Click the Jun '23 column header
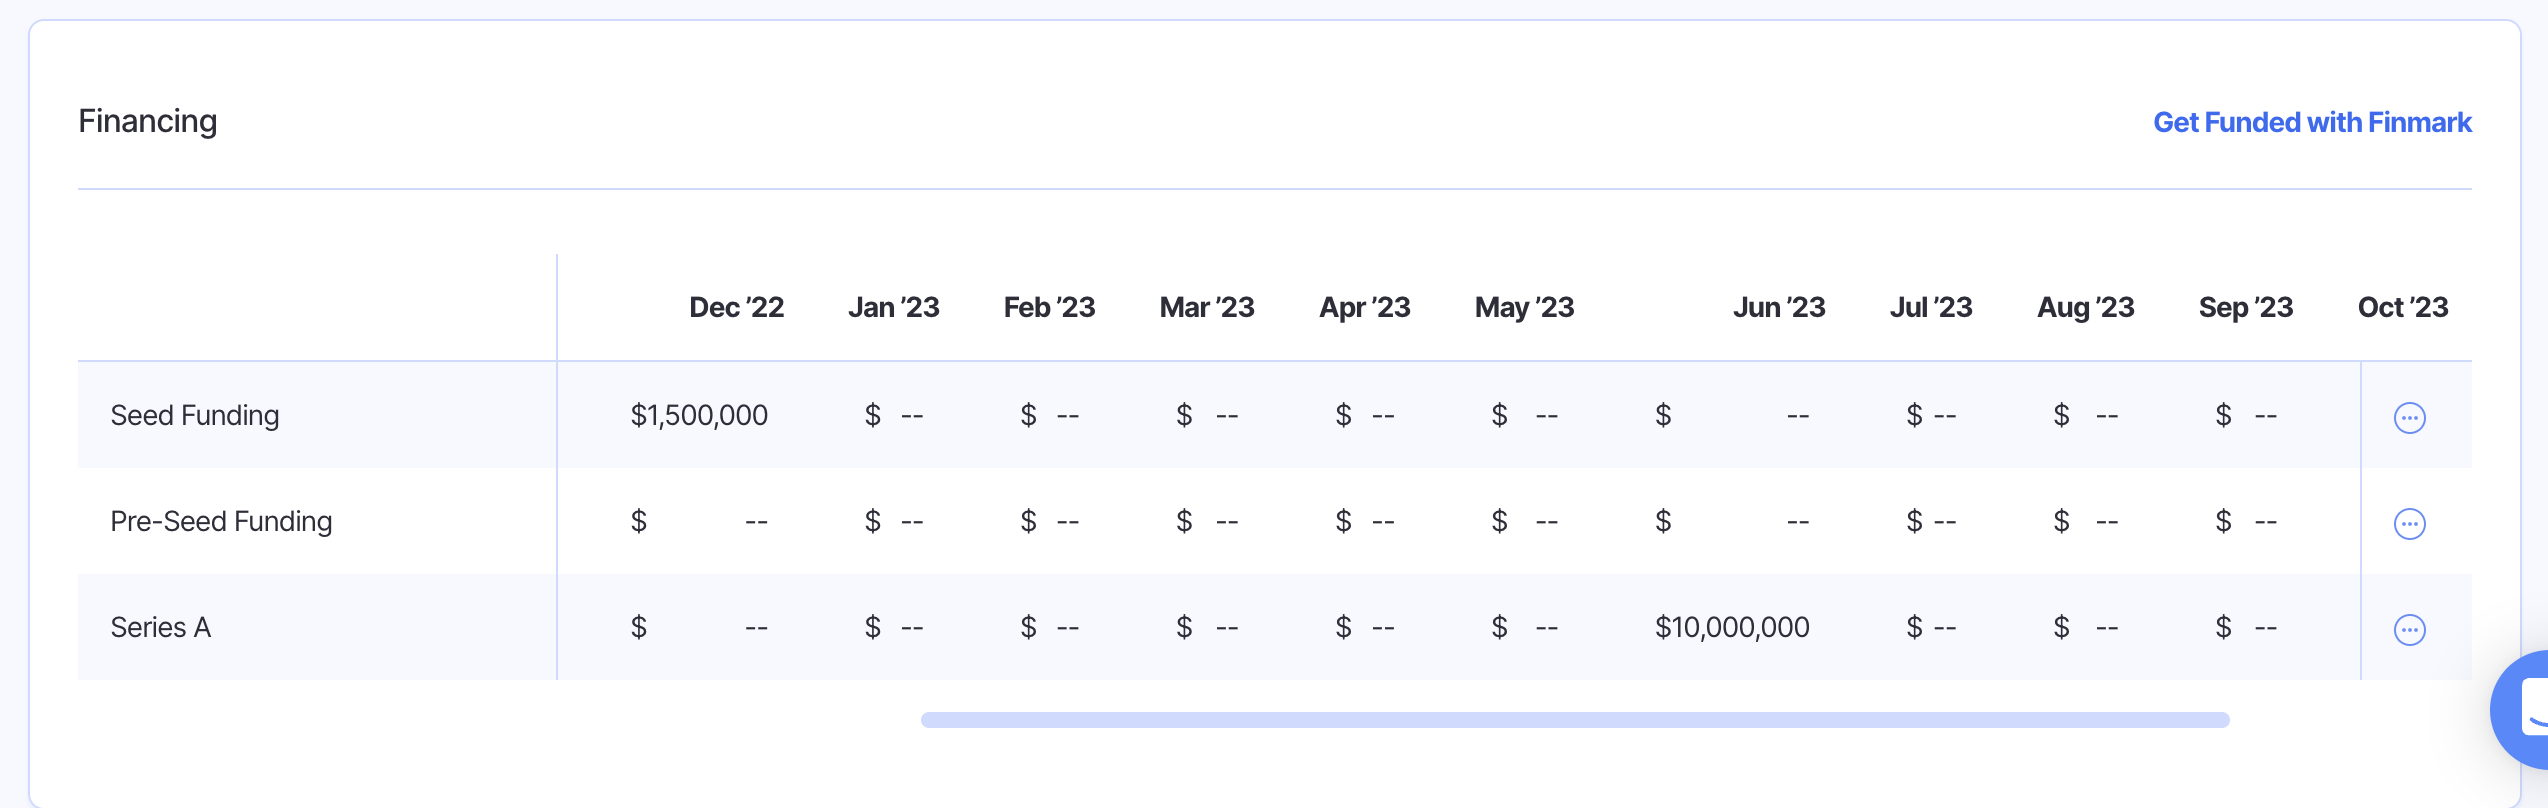Viewport: 2548px width, 808px height. point(1779,307)
